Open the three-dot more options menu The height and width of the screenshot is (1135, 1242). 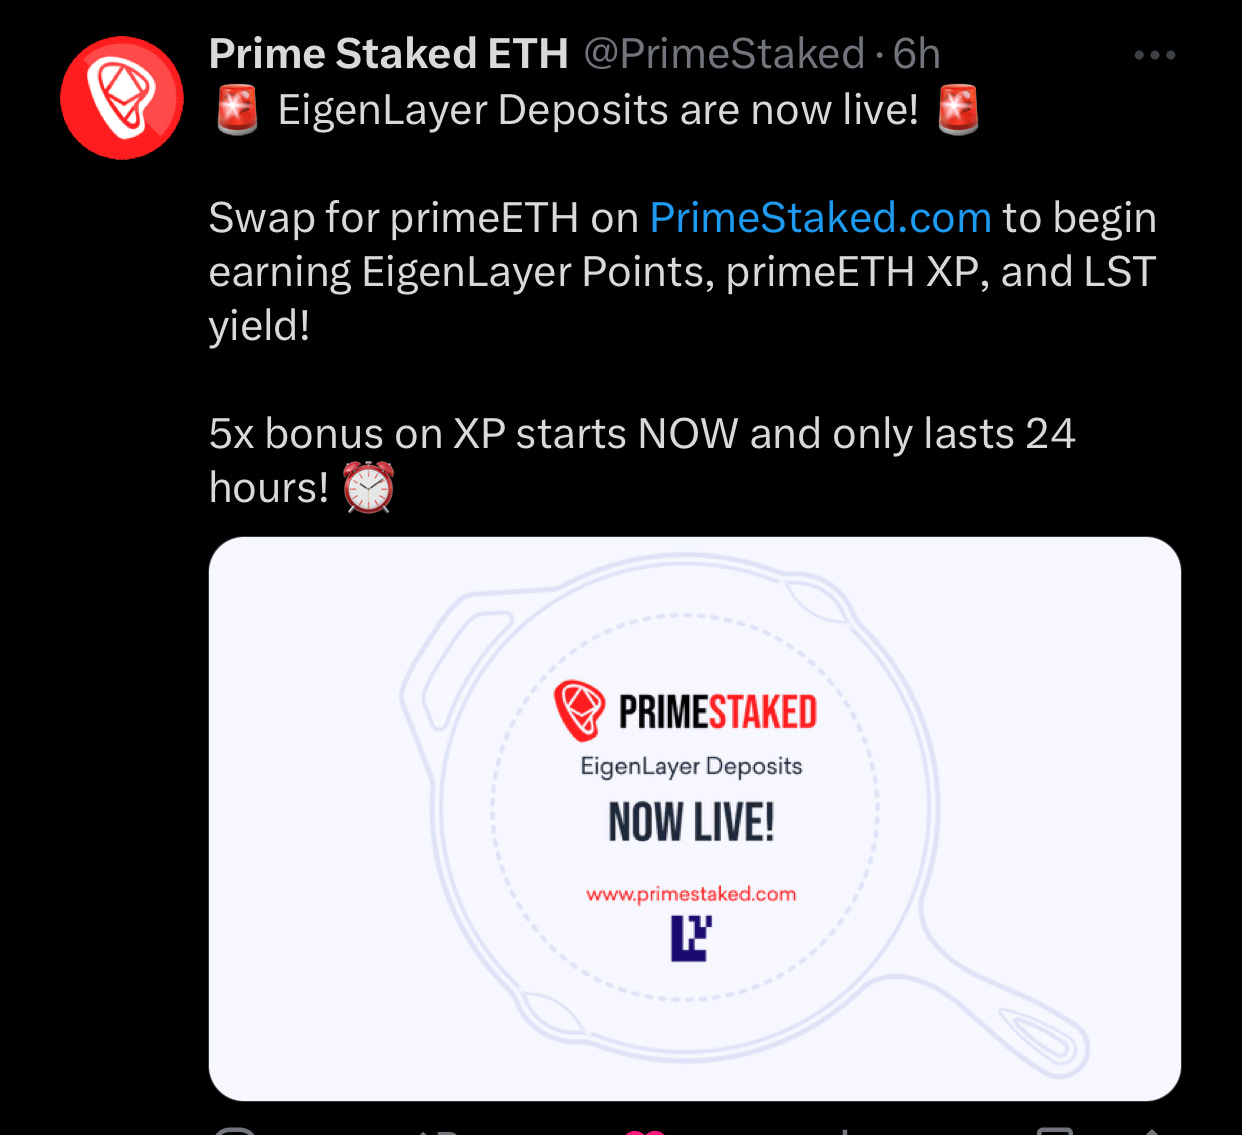click(1154, 55)
